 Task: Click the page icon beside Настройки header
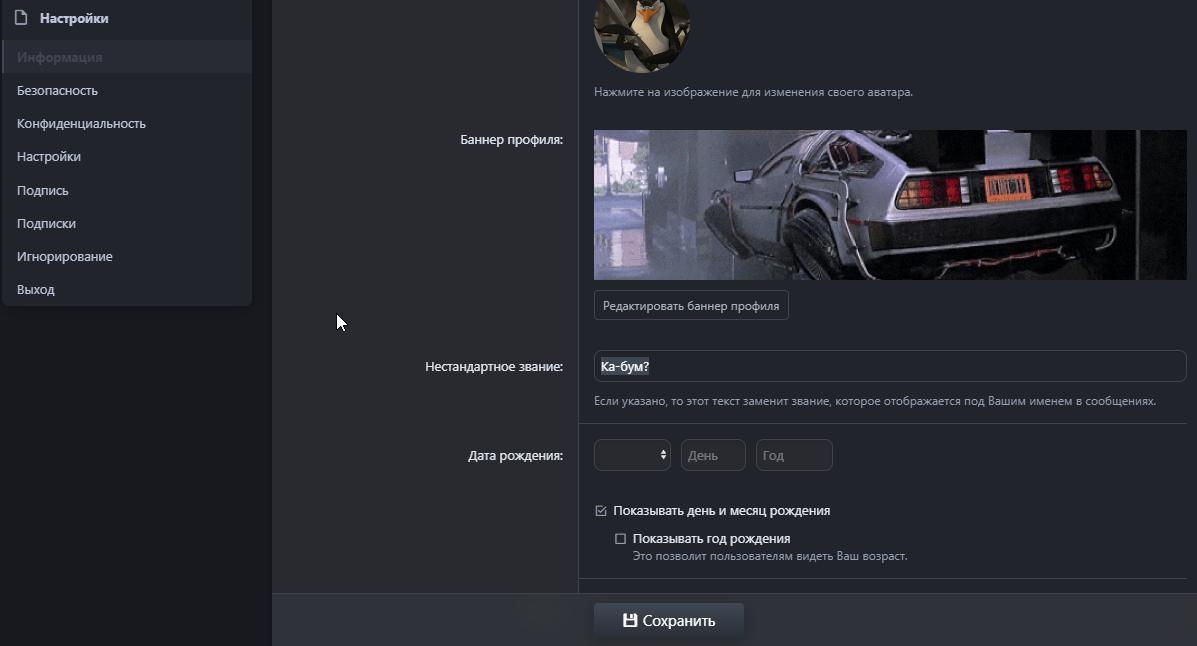tap(21, 18)
